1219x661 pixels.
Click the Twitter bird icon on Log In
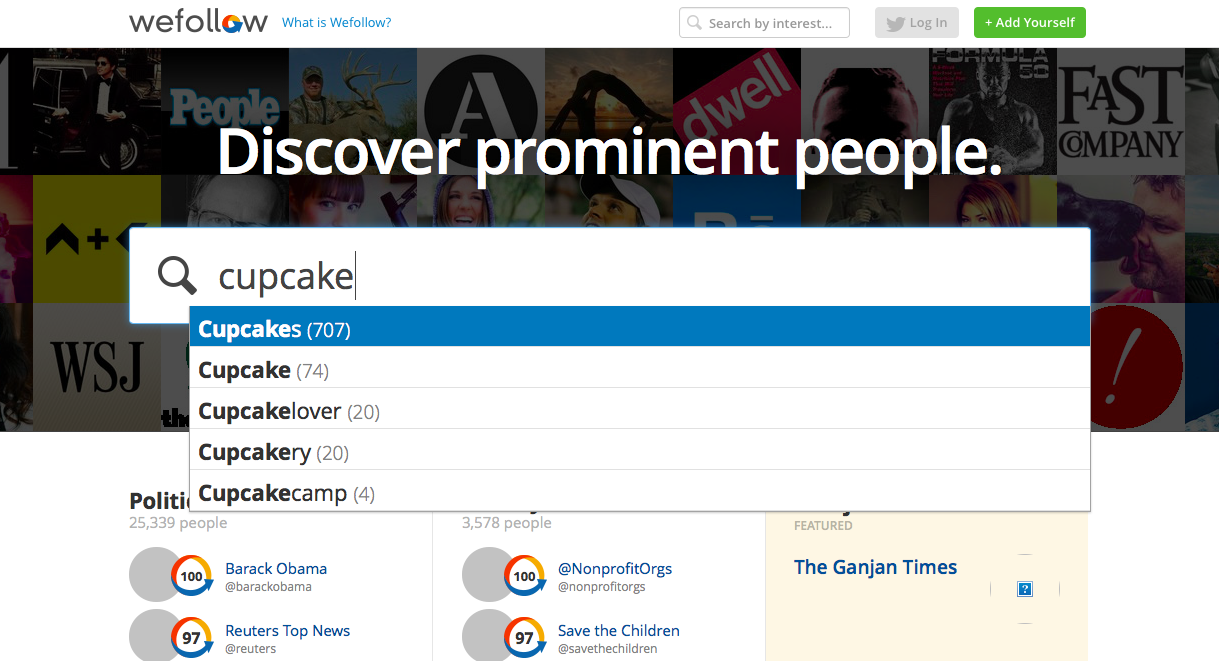[895, 23]
